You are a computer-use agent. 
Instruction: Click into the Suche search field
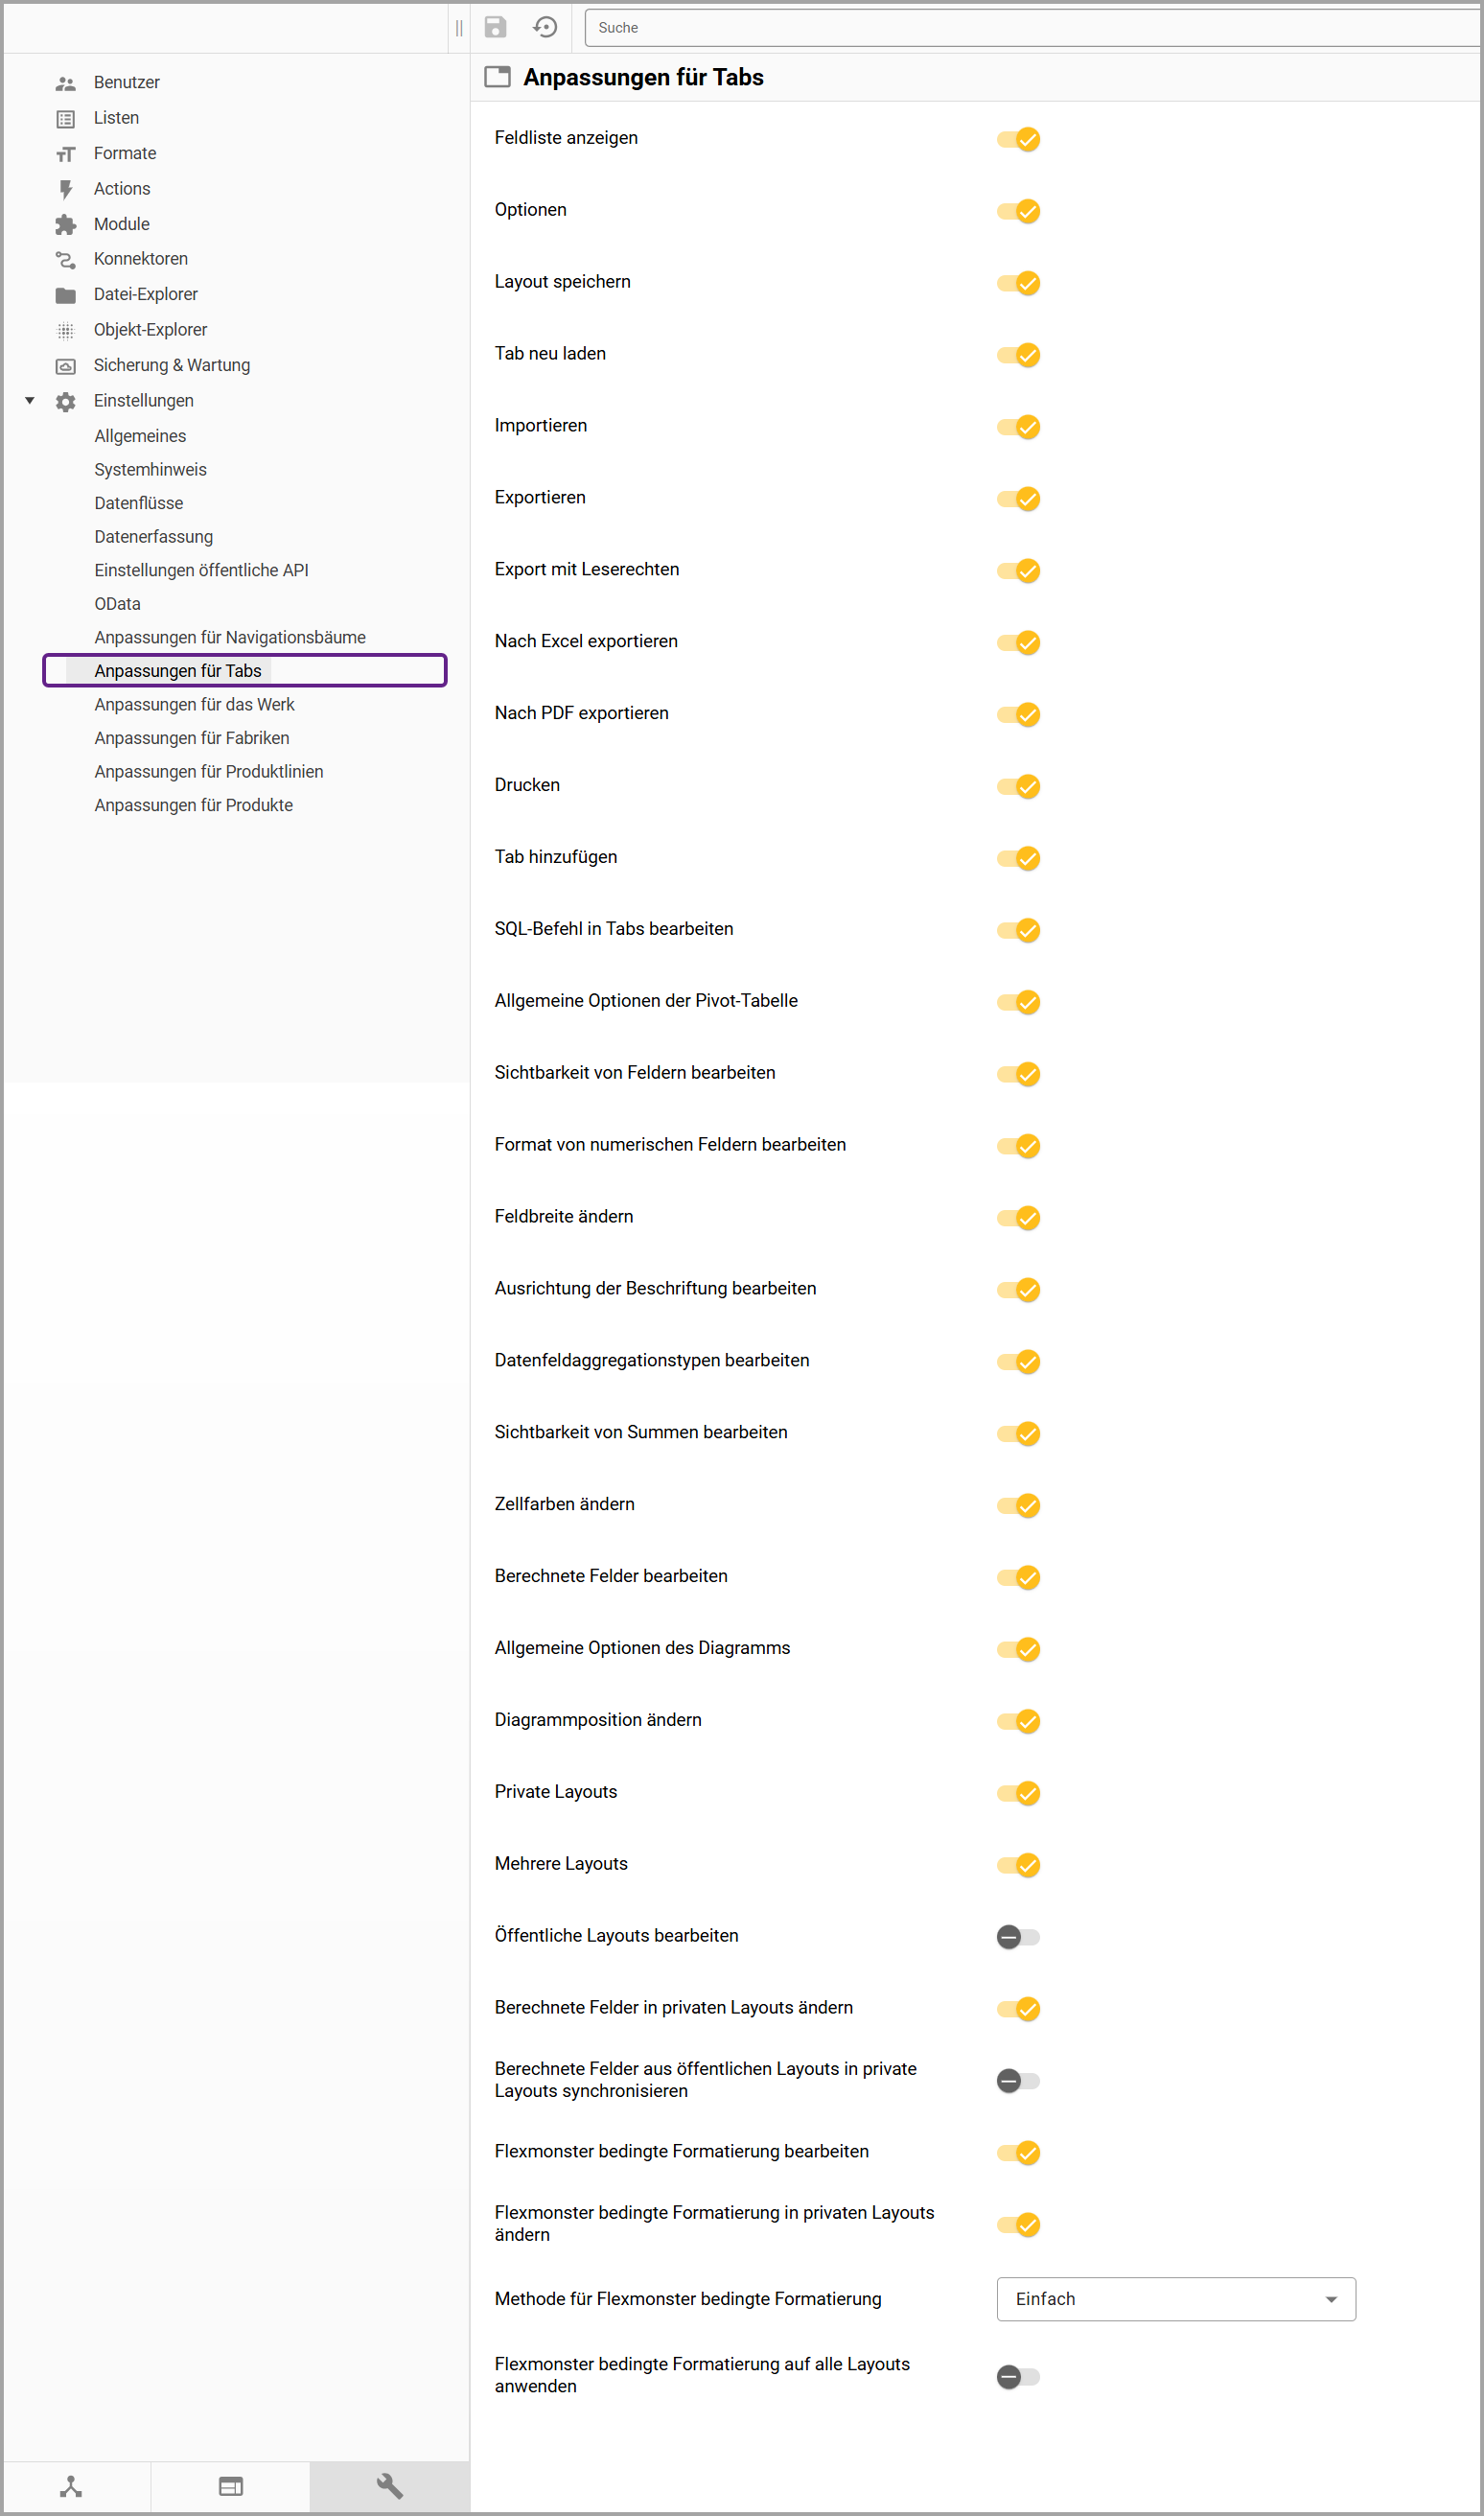pos(1030,28)
